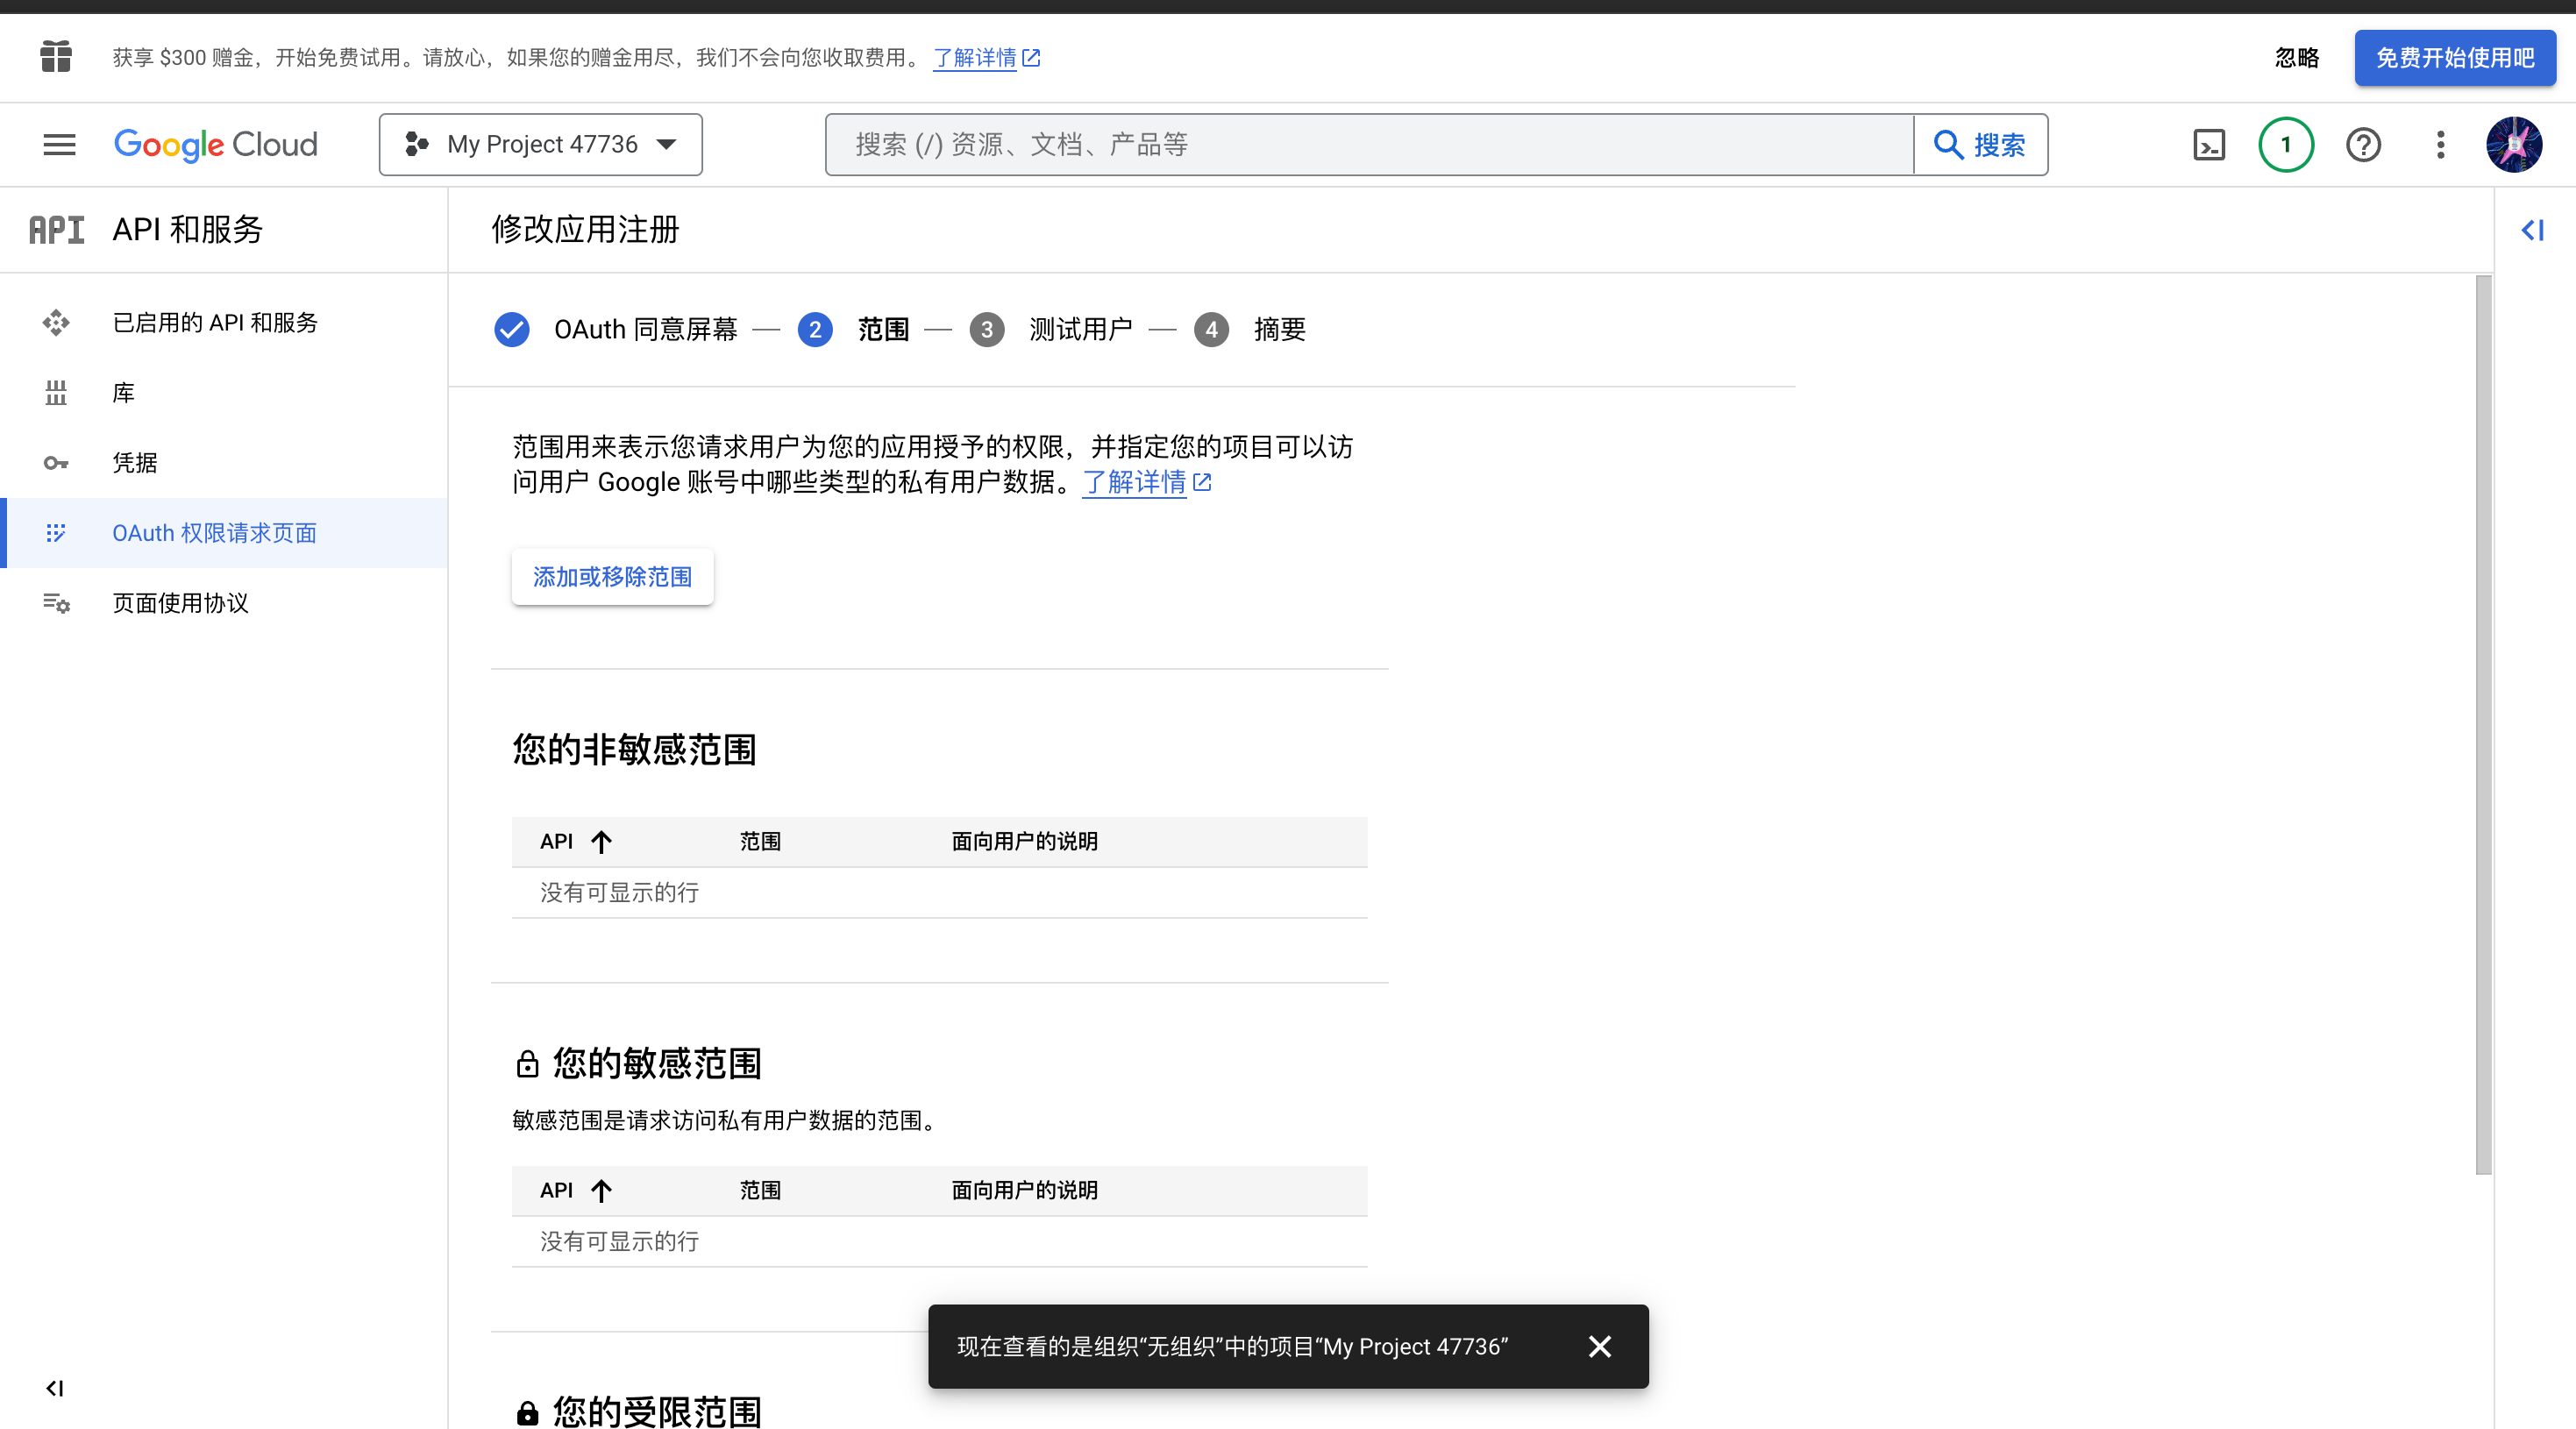Viewport: 2576px width, 1429px height.
Task: Open 库 sidebar item
Action: click(224, 393)
